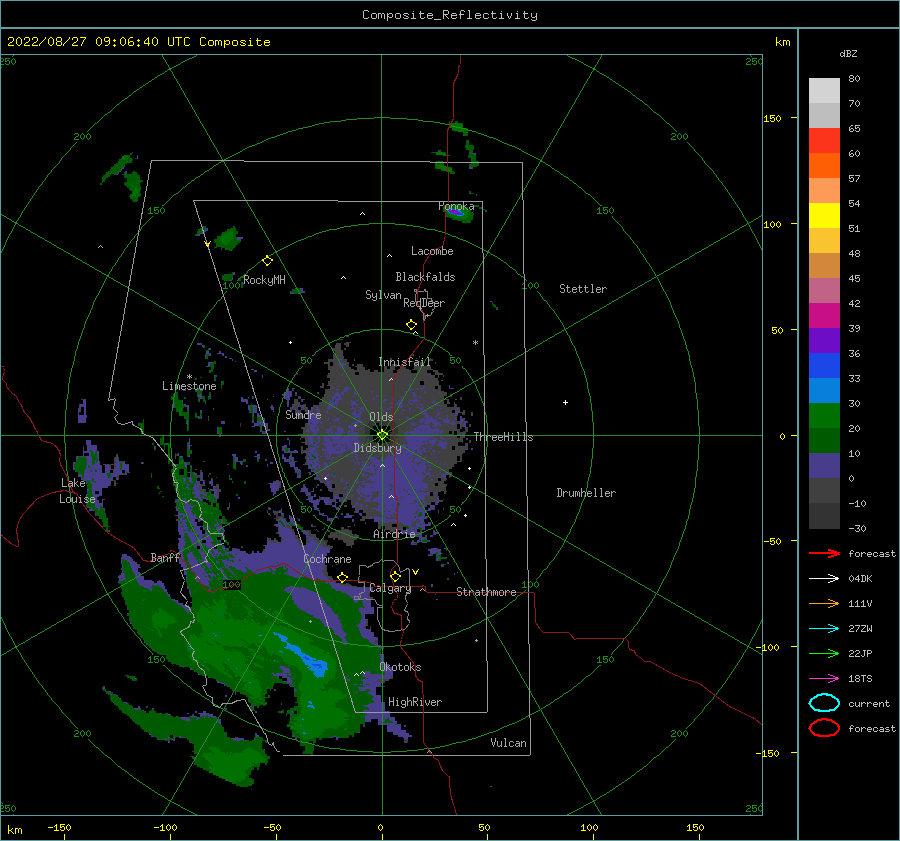900x841 pixels.
Task: Click the green swatch below 30 dBZ
Action: [x=824, y=415]
